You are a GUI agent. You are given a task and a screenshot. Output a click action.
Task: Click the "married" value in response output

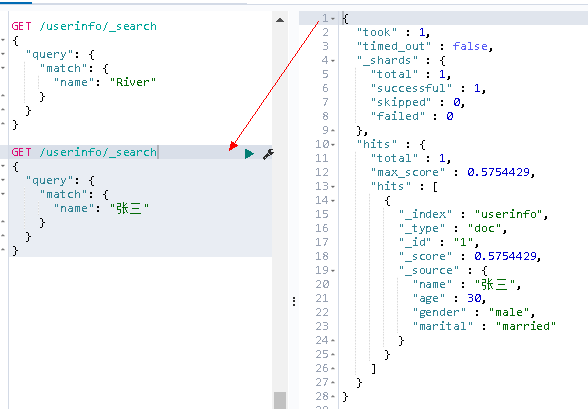pos(526,326)
